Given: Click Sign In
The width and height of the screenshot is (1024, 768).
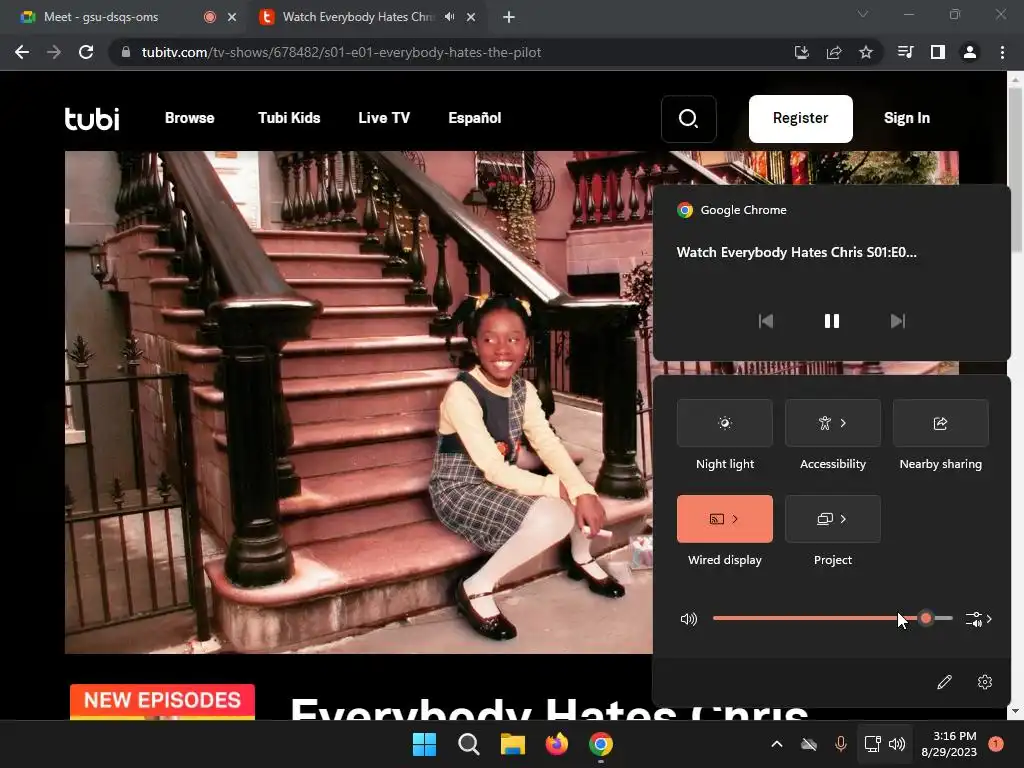Looking at the screenshot, I should 906,118.
